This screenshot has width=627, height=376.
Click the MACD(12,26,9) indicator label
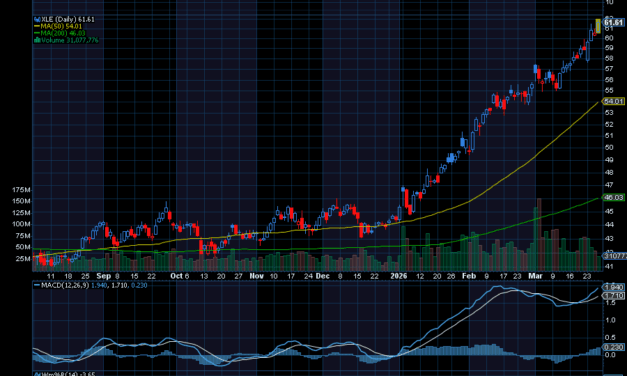tap(66, 286)
